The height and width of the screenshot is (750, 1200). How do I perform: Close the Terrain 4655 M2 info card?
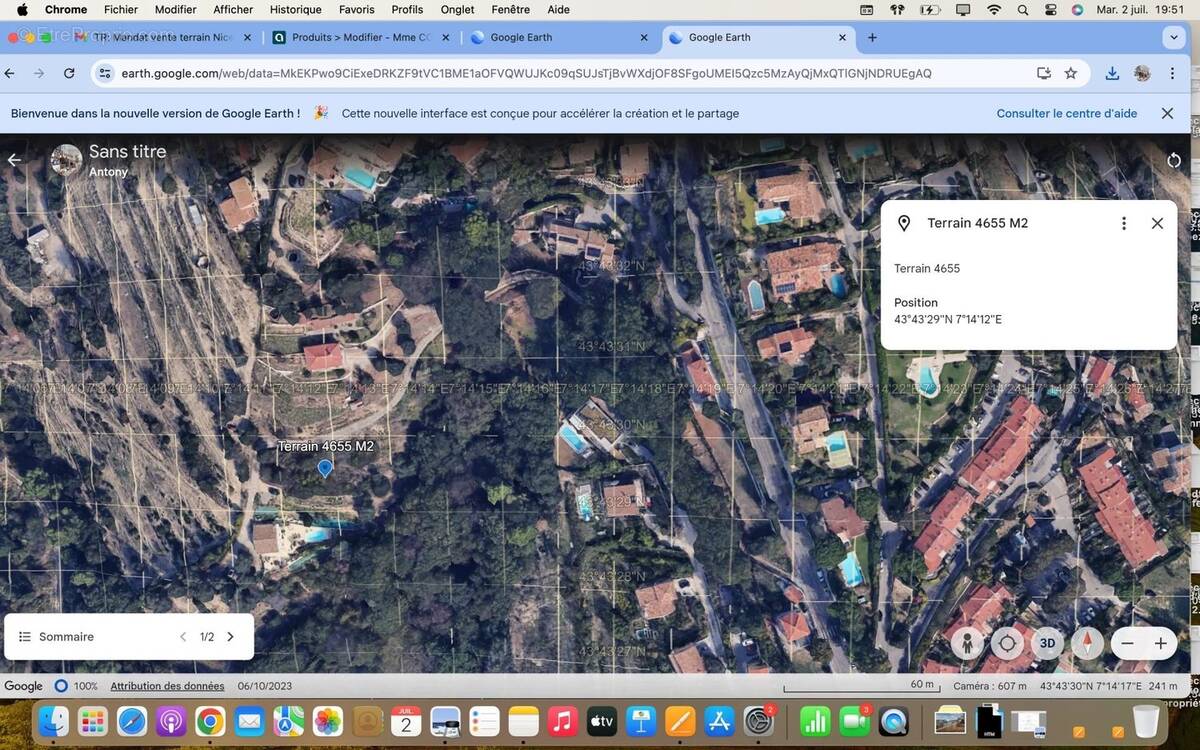[1157, 223]
